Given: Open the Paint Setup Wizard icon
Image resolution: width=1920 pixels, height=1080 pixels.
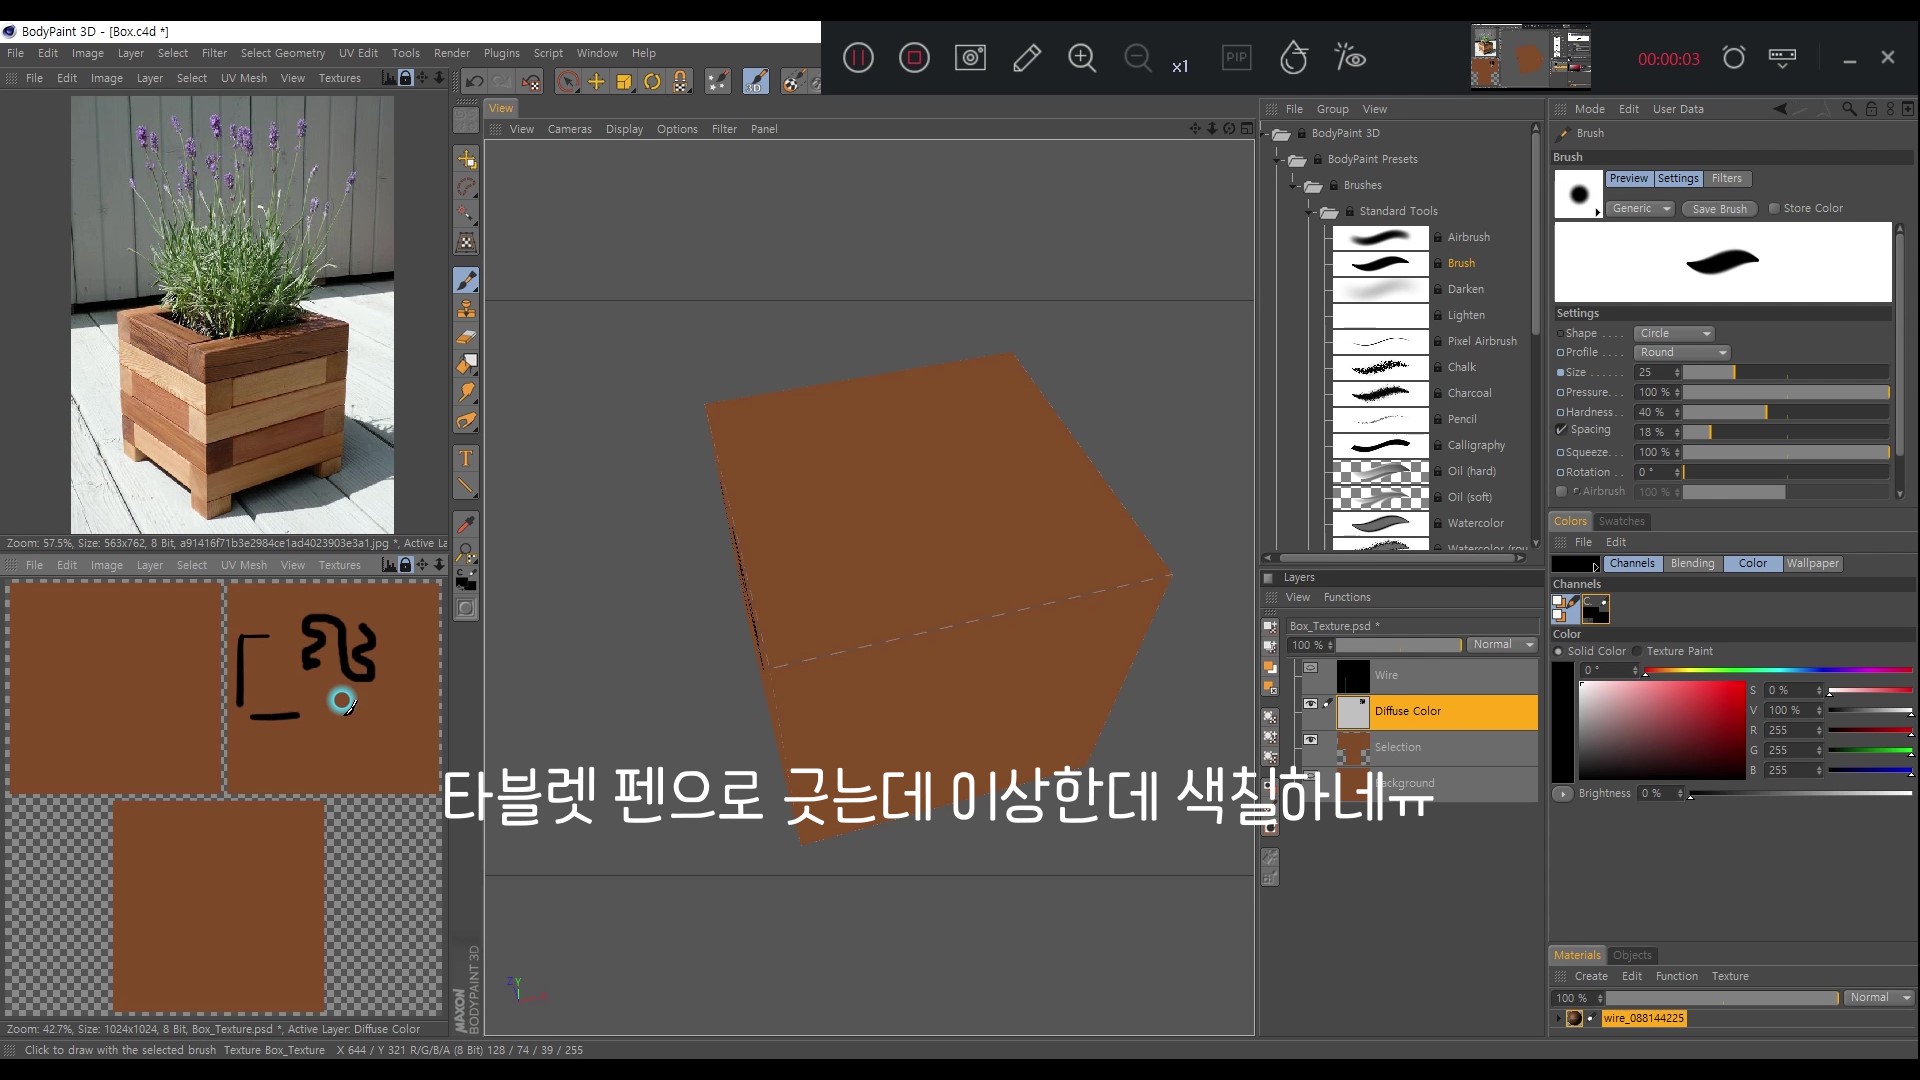Looking at the screenshot, I should point(718,81).
